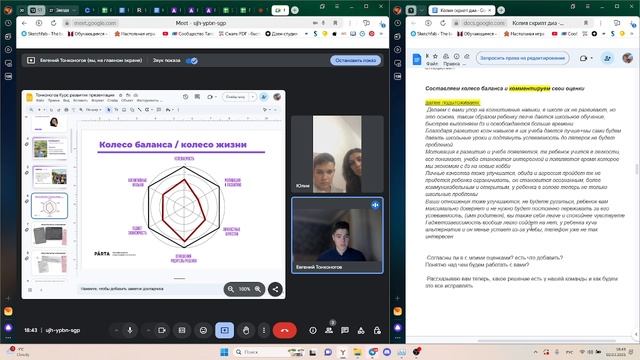Screen dimensions: 640x360
Task: Reload the Meet page
Action: pyautogui.click(x=53, y=23)
